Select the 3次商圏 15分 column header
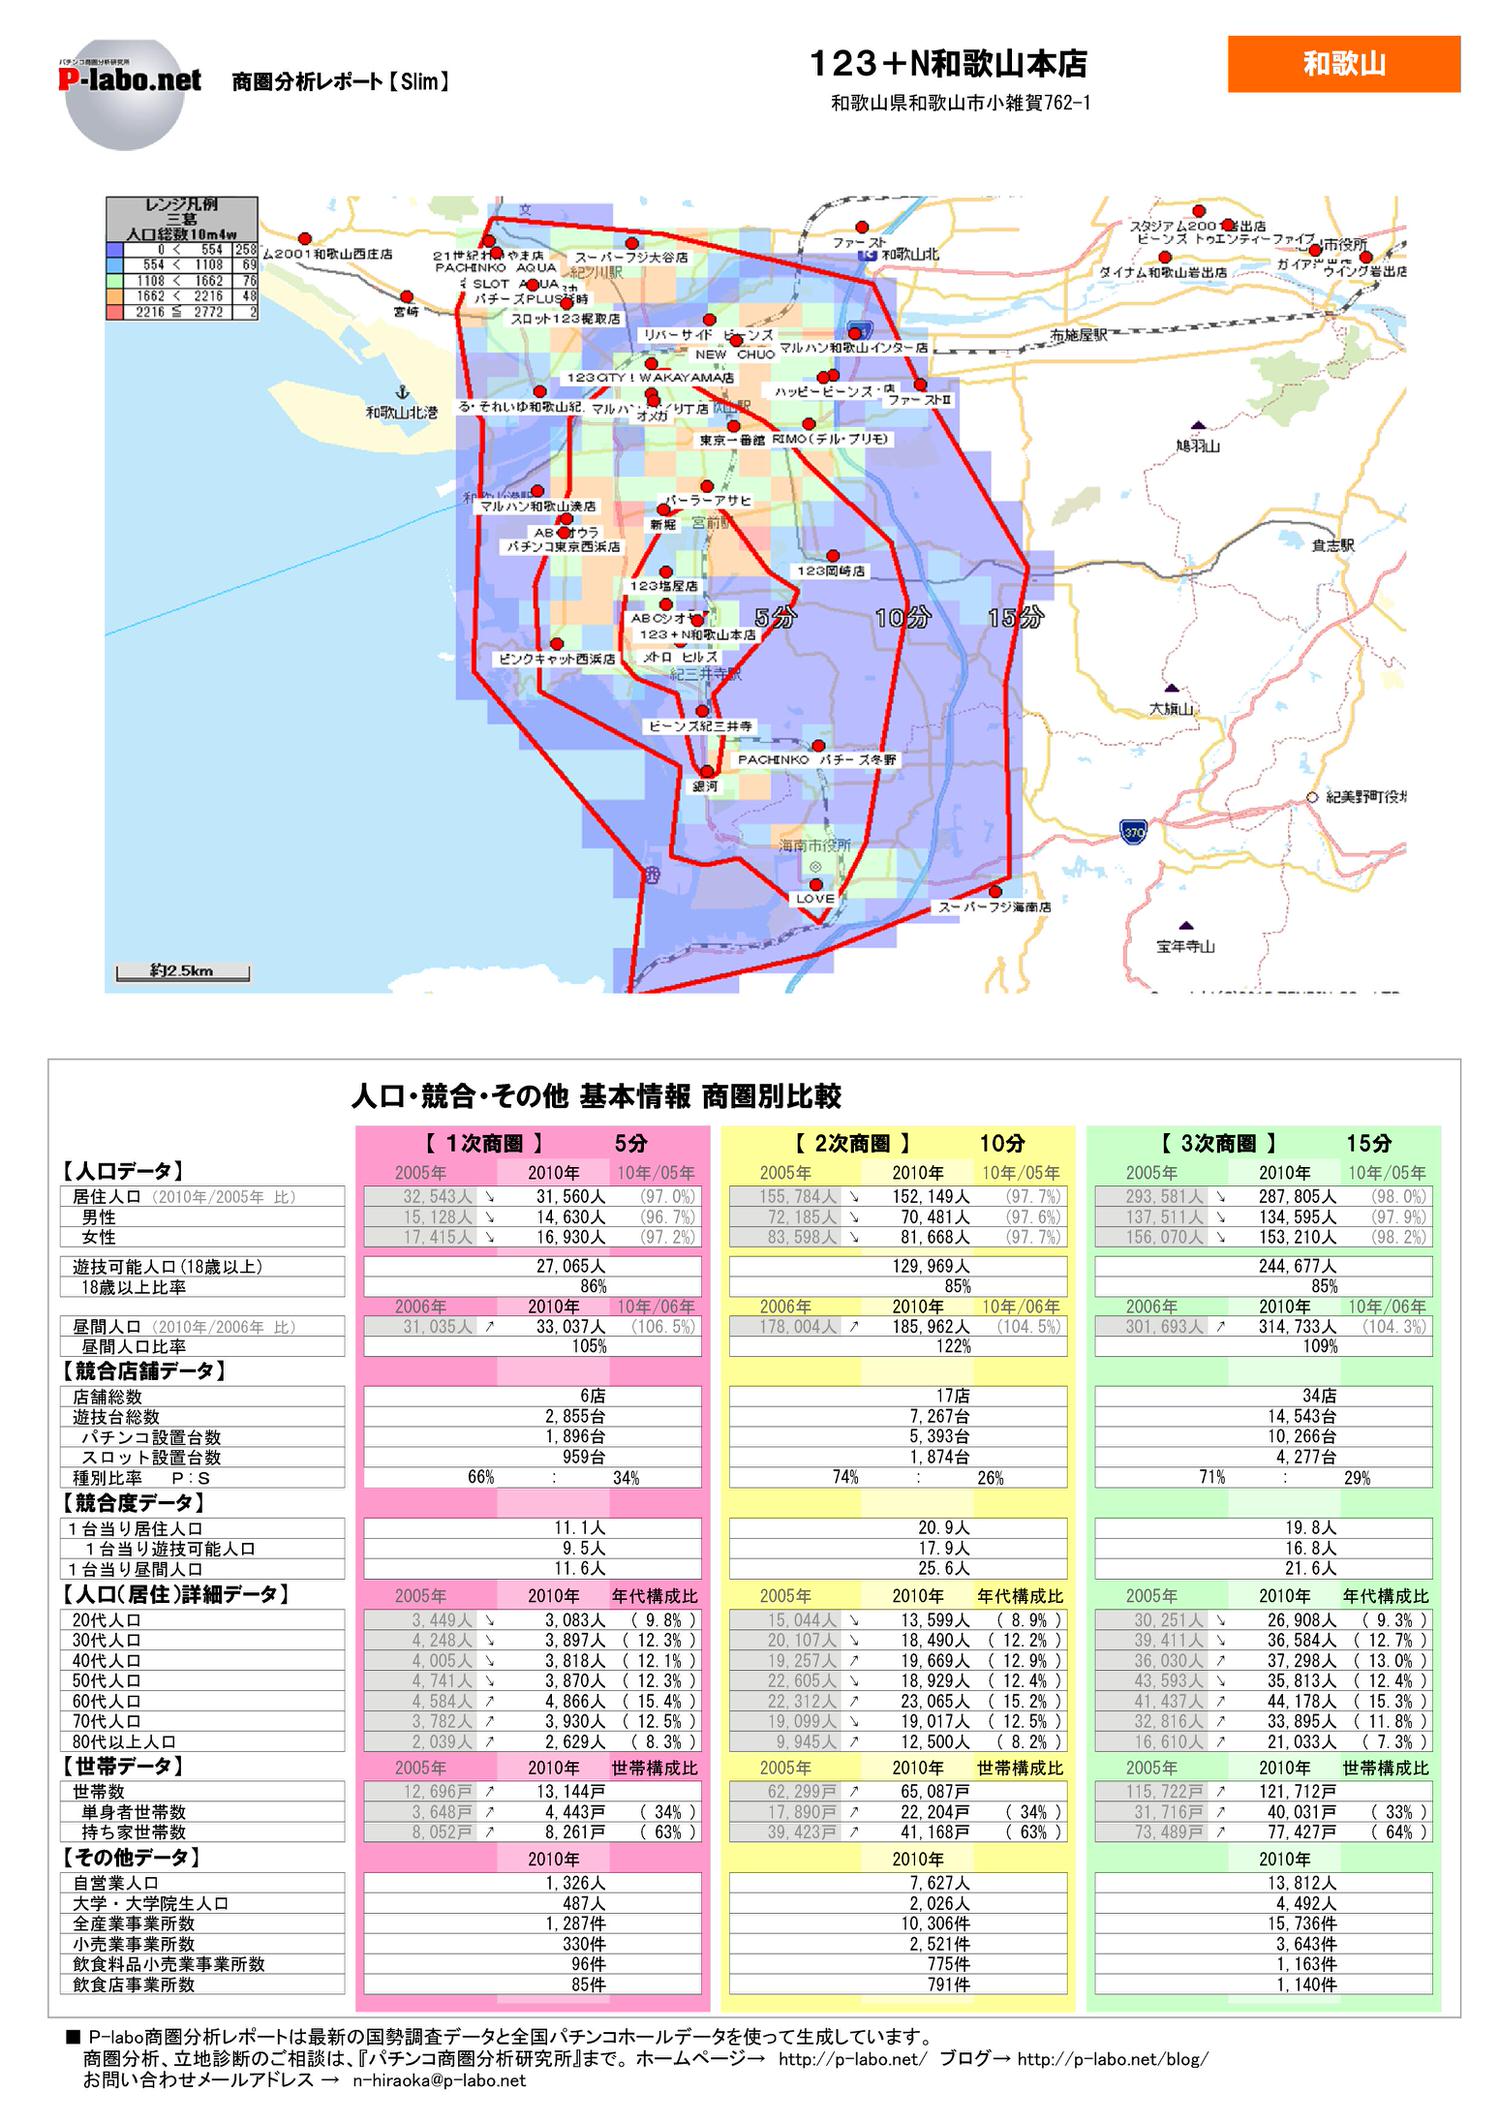Image resolution: width=1500 pixels, height=2123 pixels. click(x=1263, y=1143)
